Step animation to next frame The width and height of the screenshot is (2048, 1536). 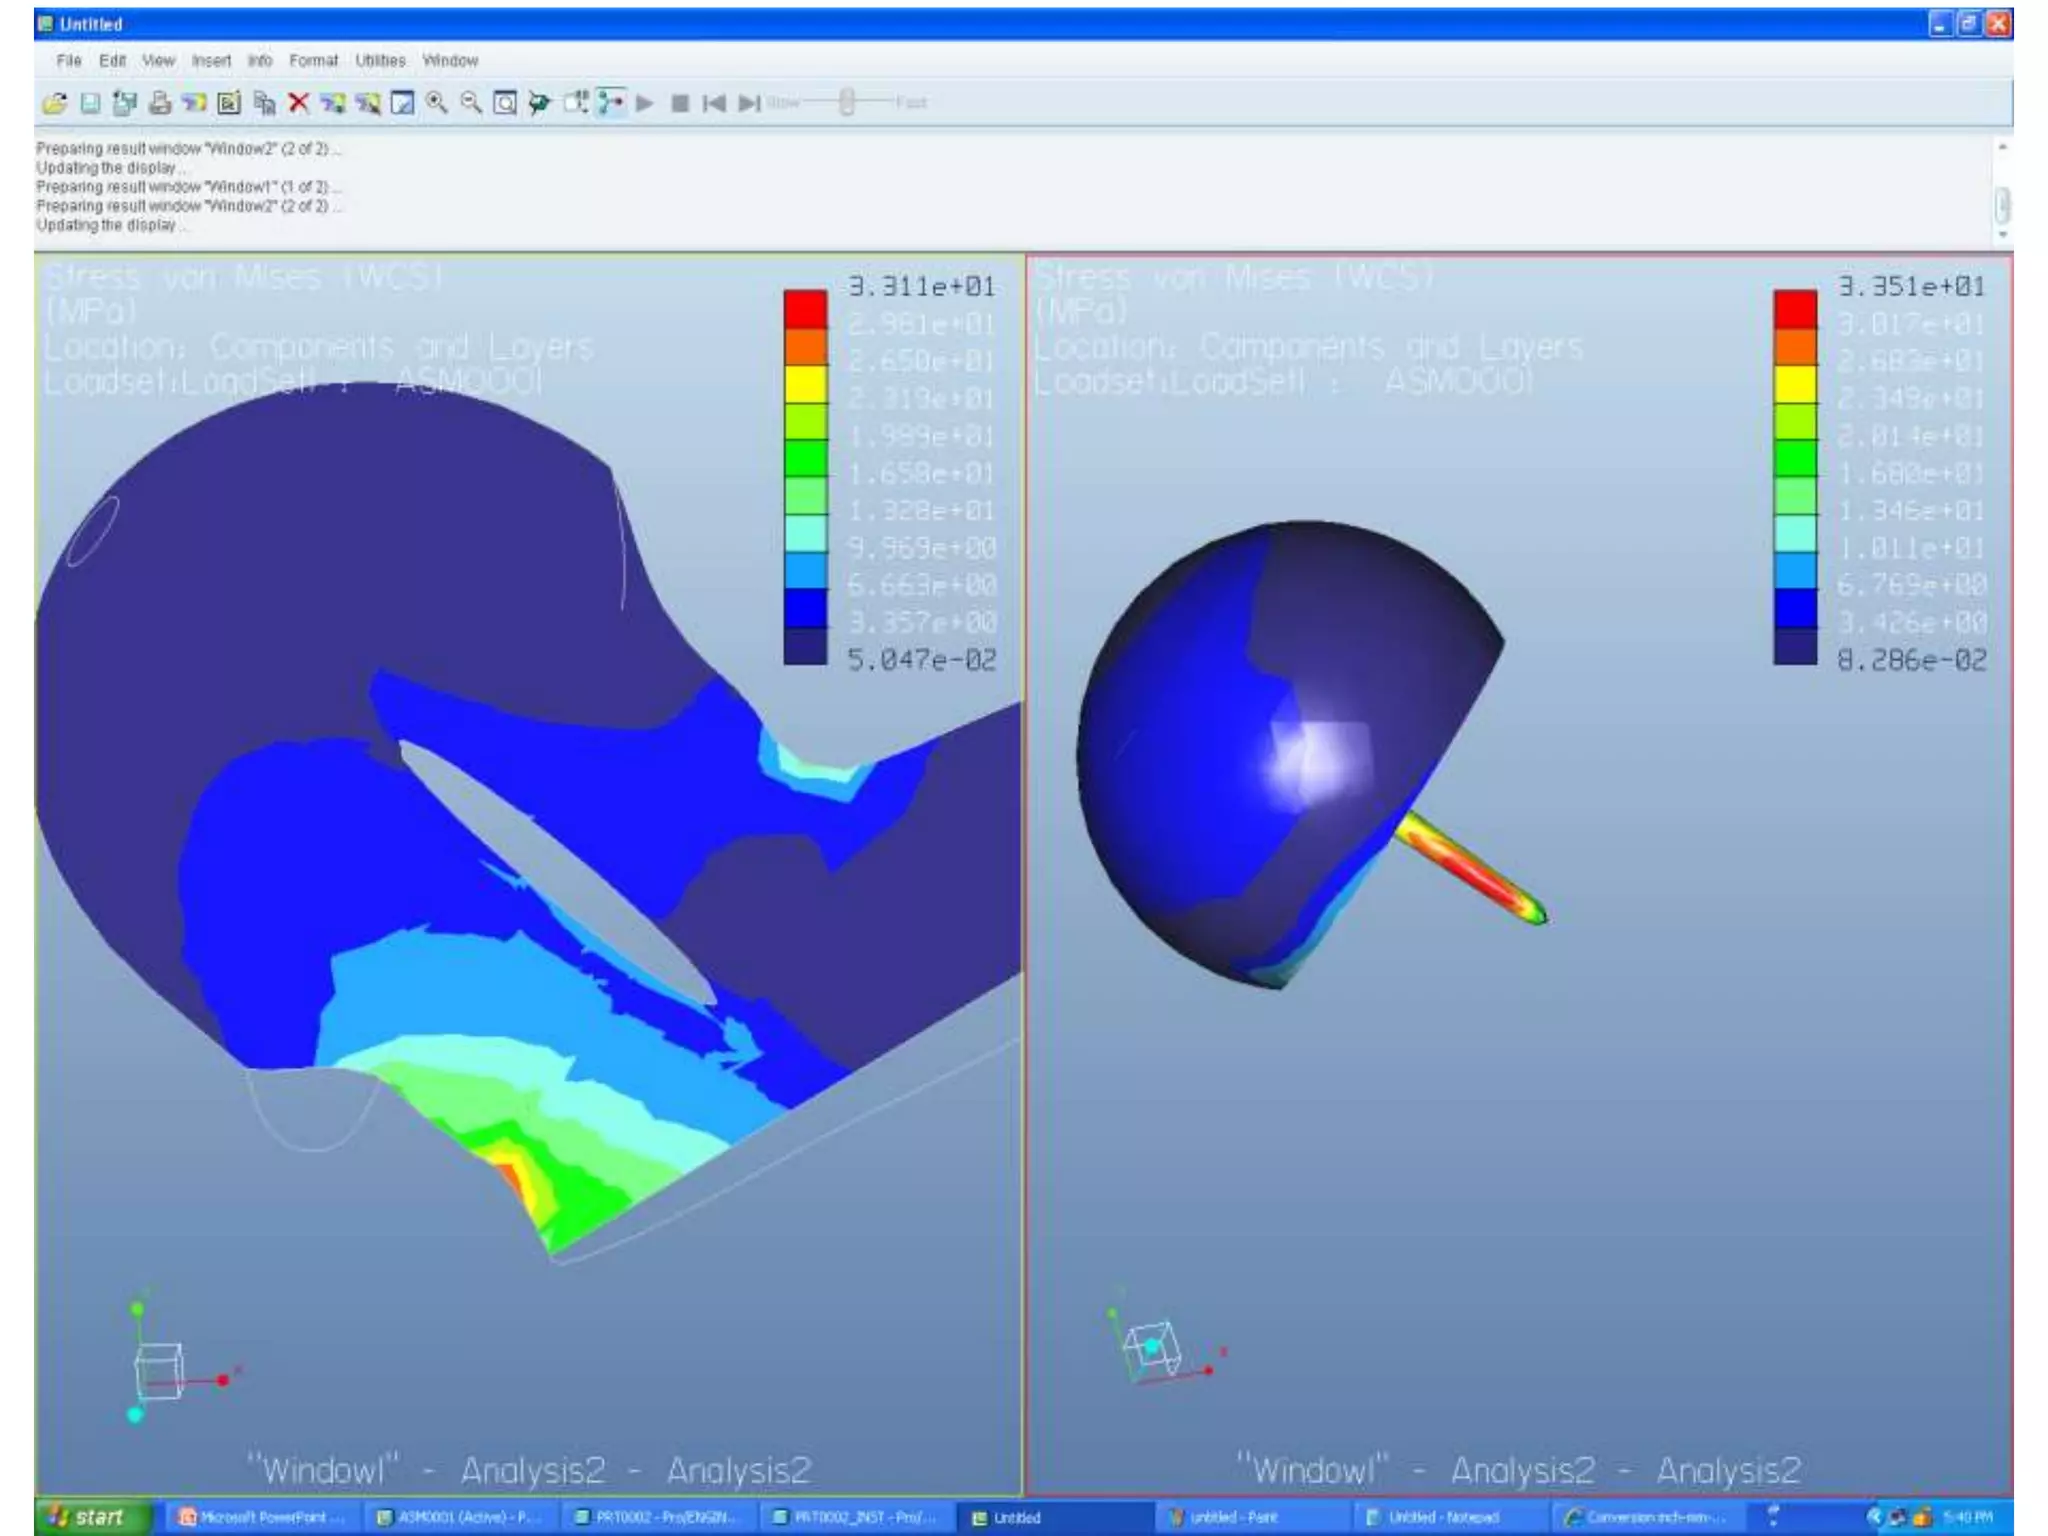pyautogui.click(x=749, y=103)
